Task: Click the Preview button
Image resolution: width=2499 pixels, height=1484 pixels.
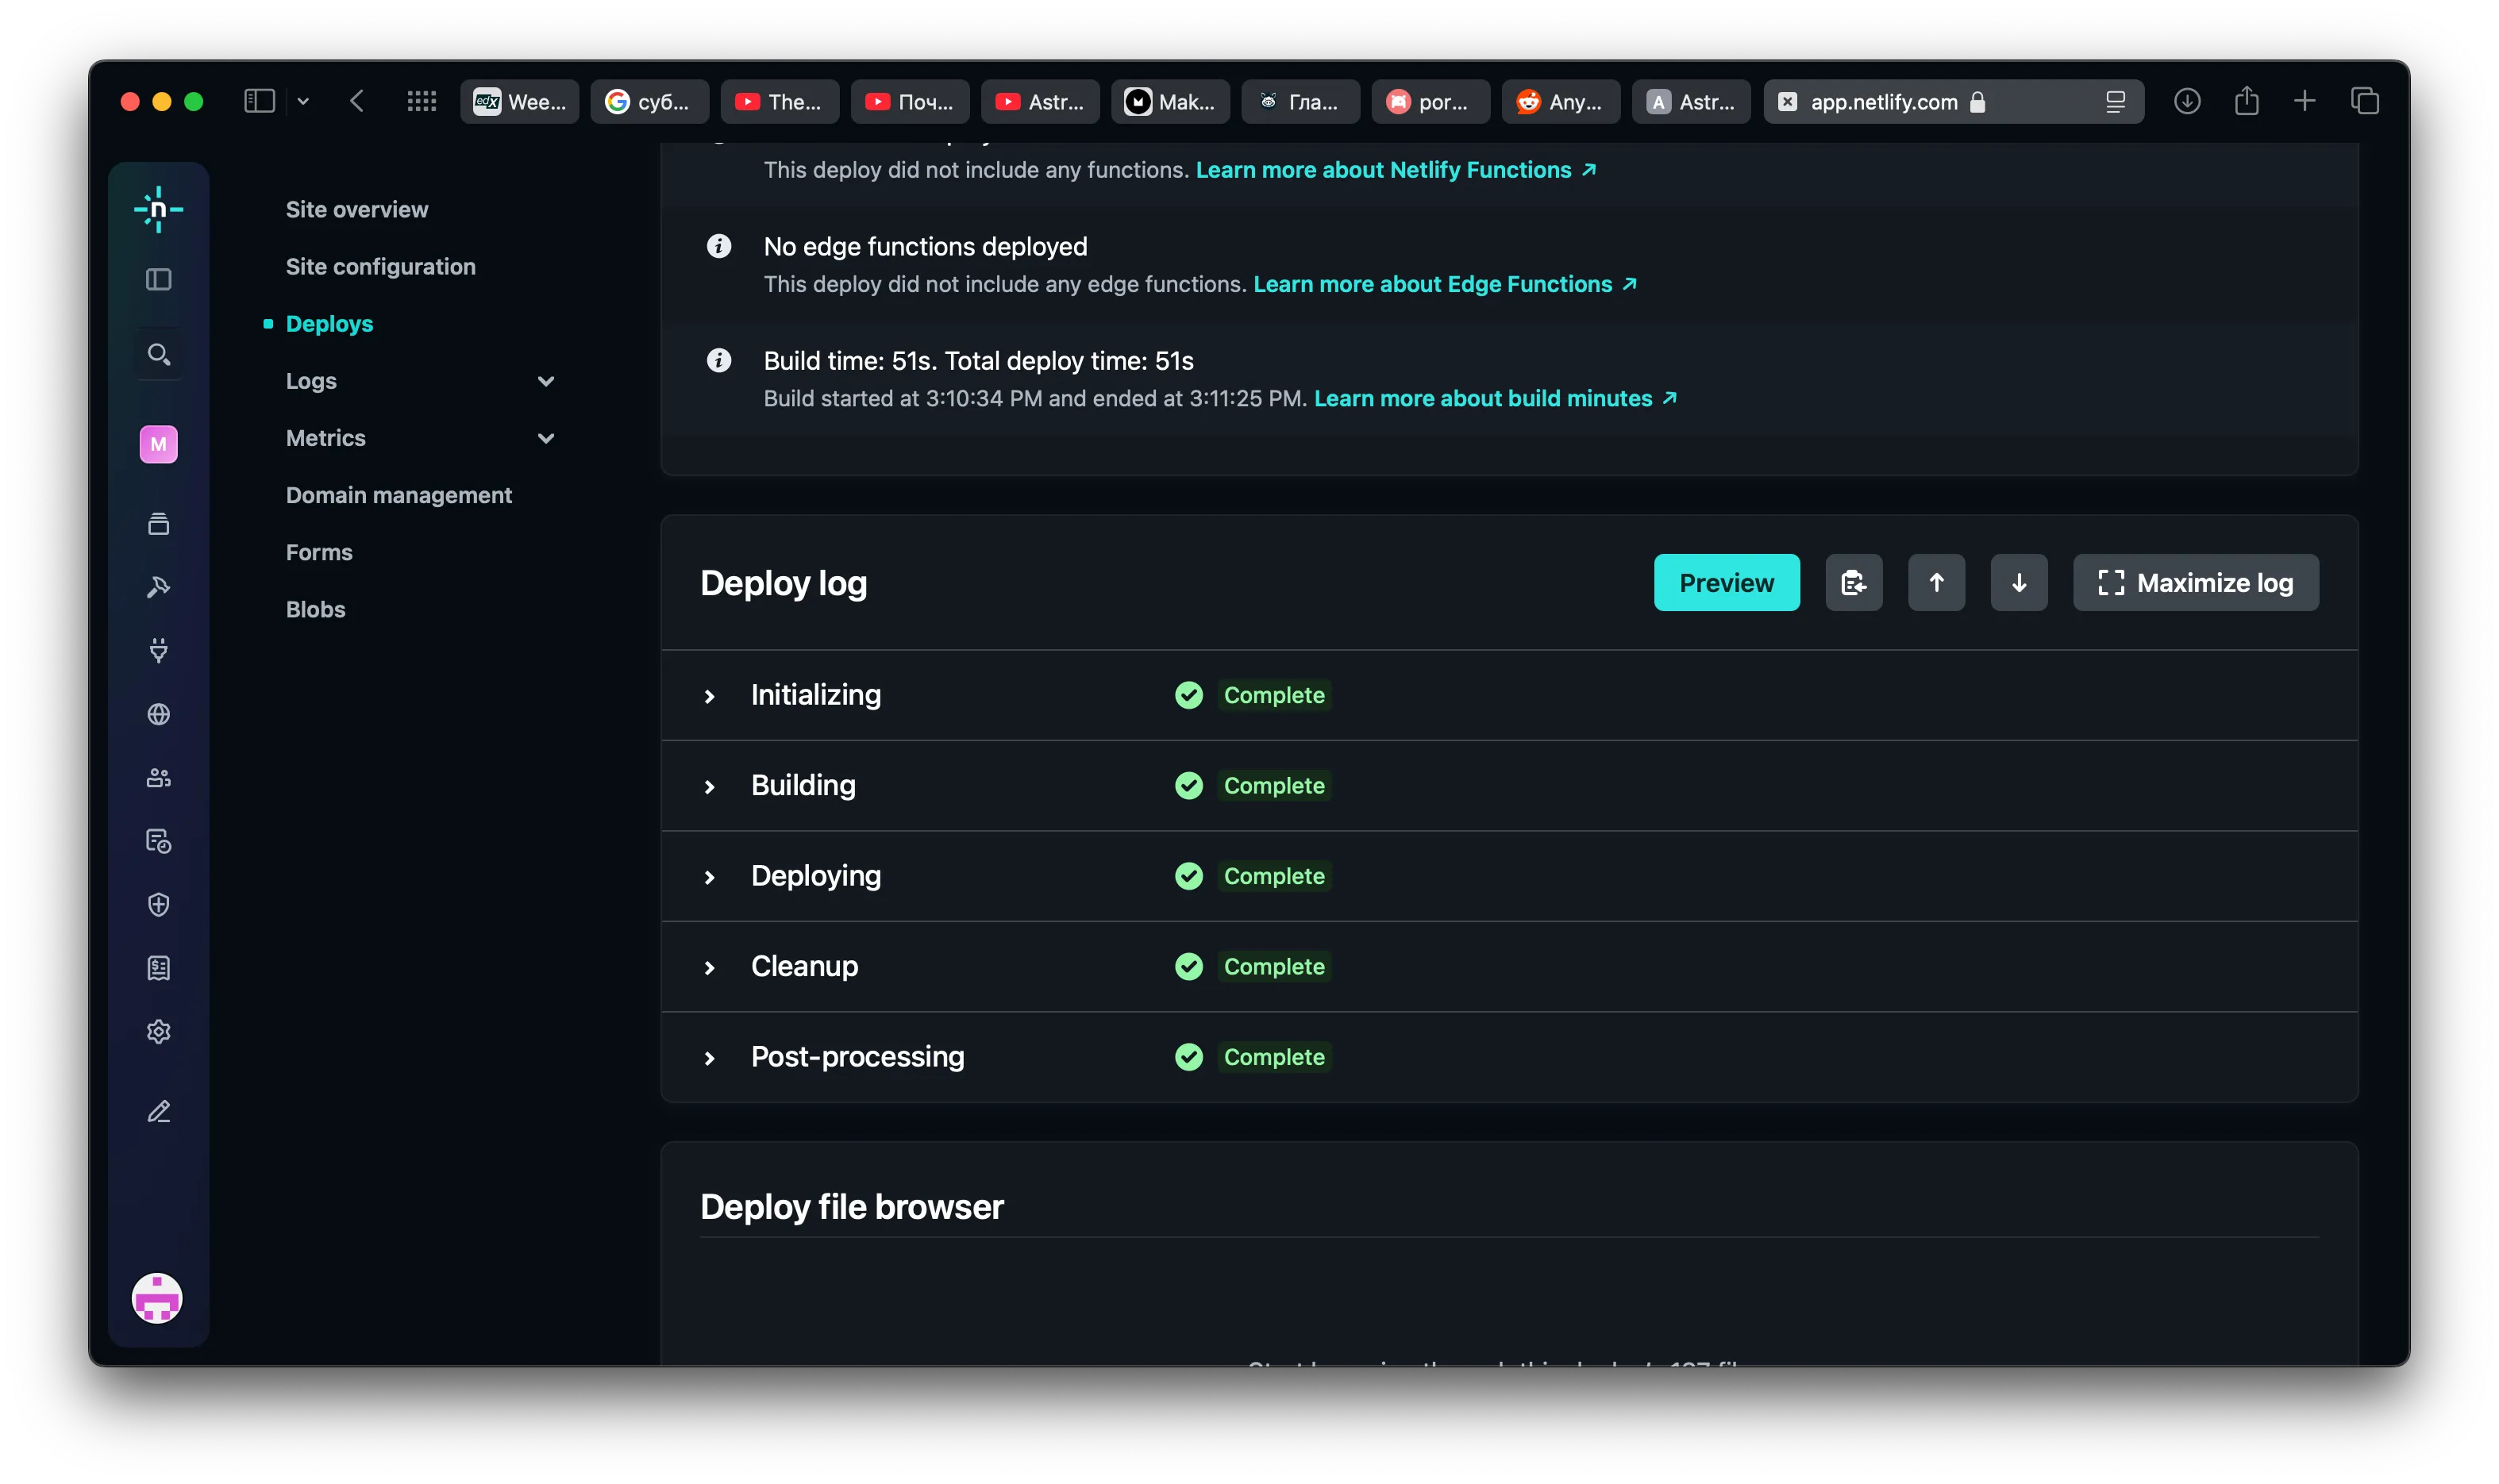Action: tap(1726, 582)
